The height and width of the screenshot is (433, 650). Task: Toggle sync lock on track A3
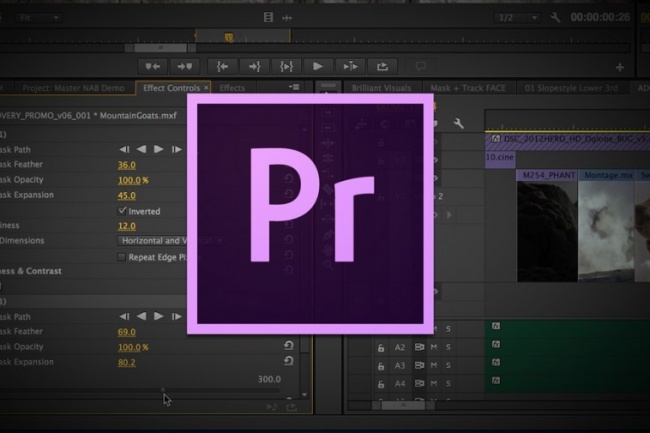click(419, 365)
